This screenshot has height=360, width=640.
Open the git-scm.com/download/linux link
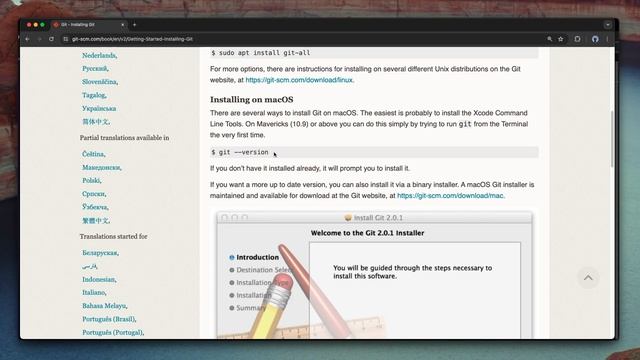(299, 80)
